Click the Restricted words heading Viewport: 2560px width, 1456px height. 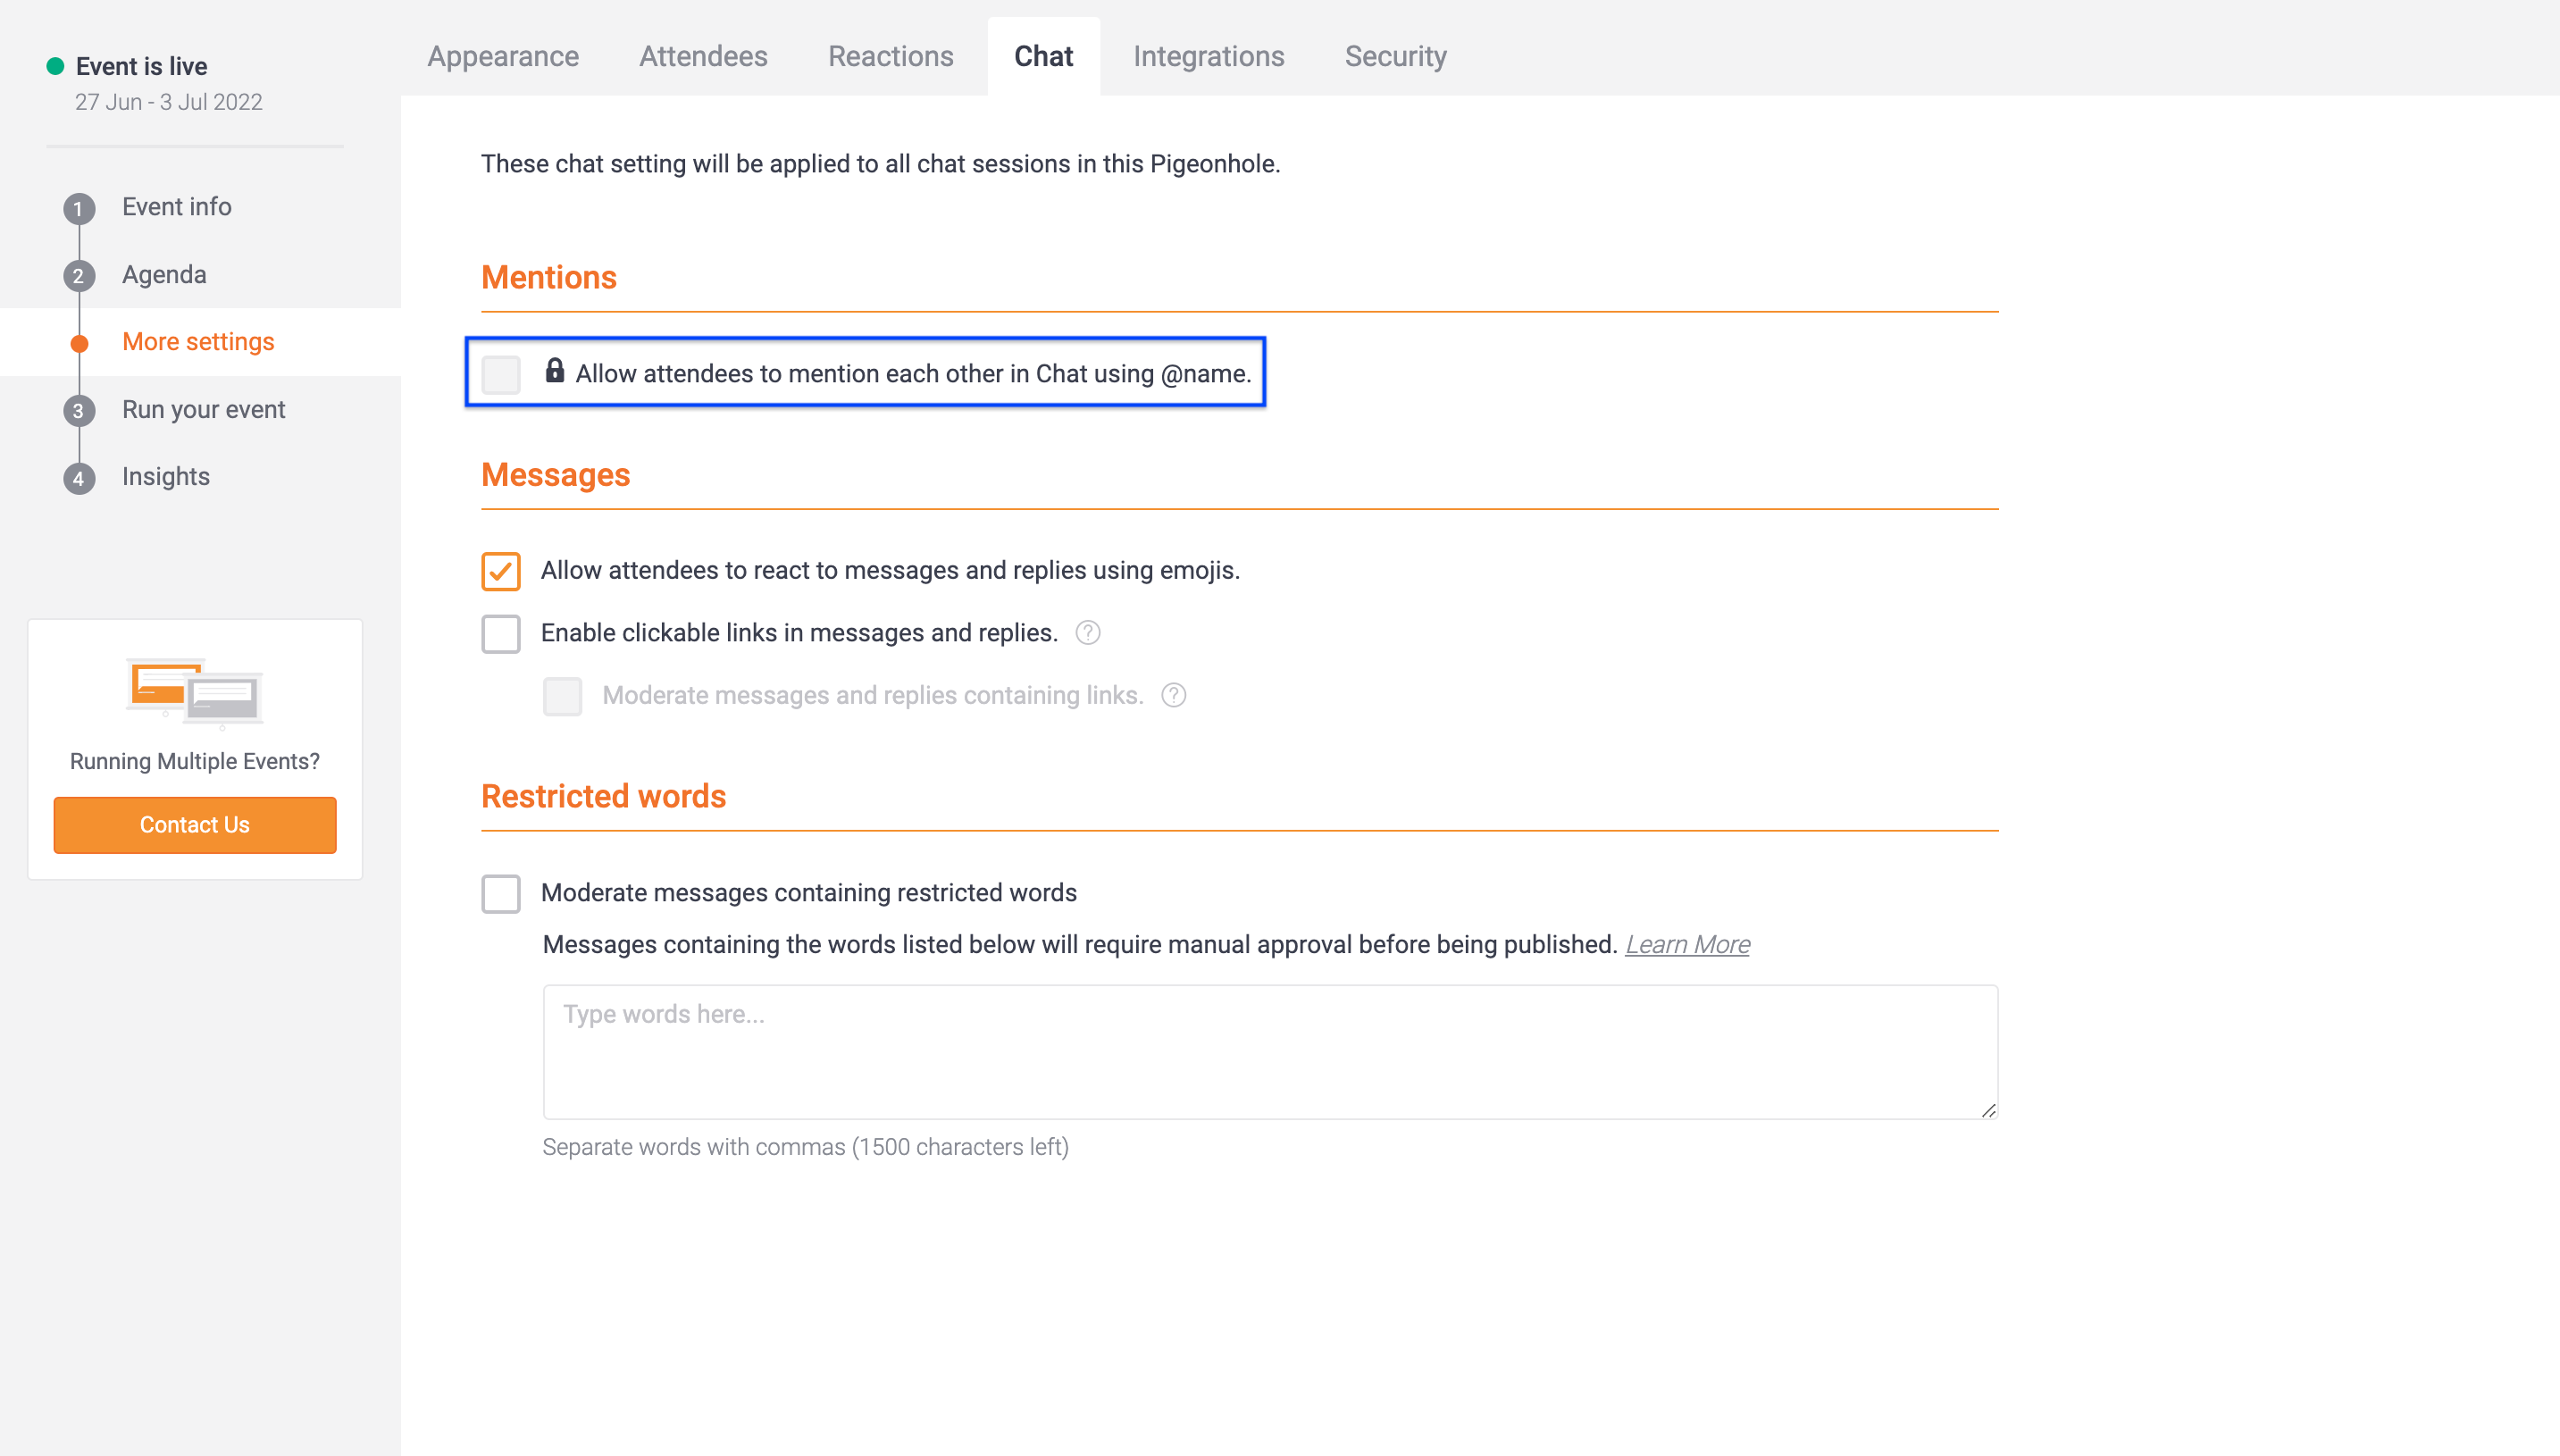tap(603, 796)
